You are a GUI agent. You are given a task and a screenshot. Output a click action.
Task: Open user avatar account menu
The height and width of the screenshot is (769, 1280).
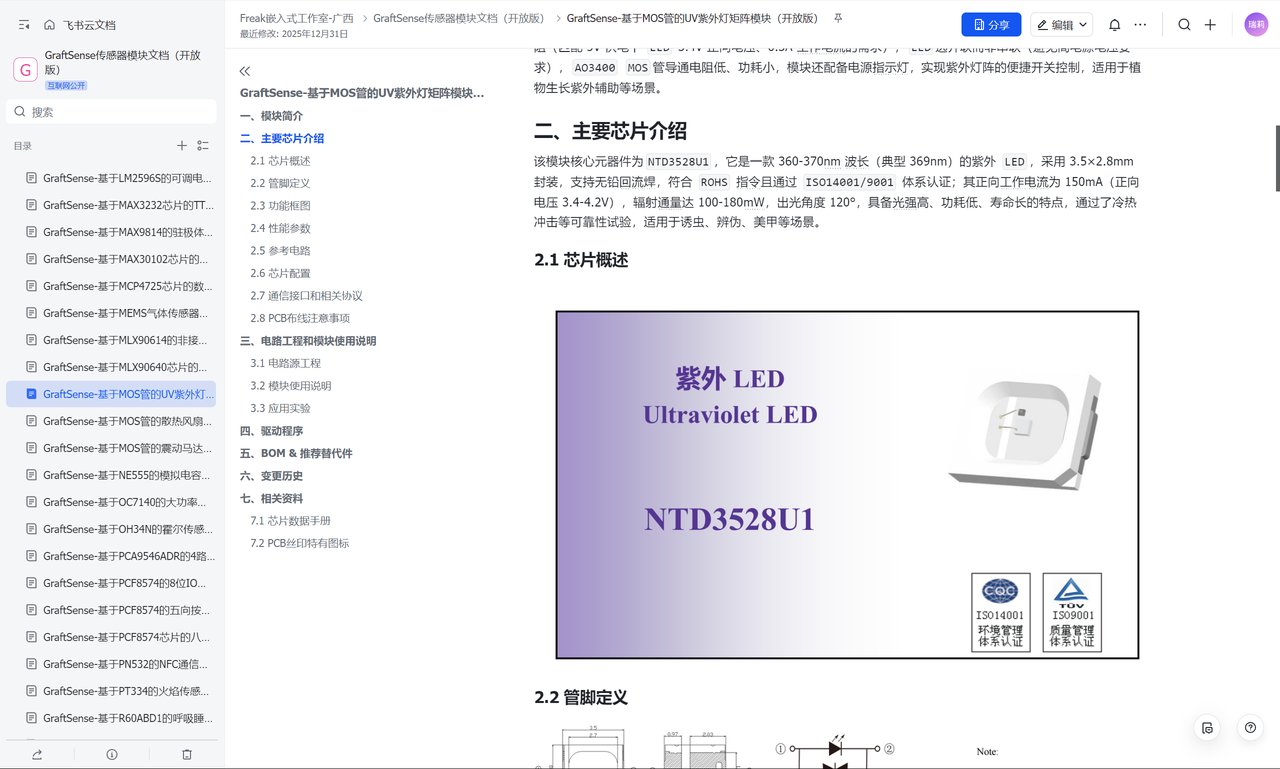point(1256,25)
